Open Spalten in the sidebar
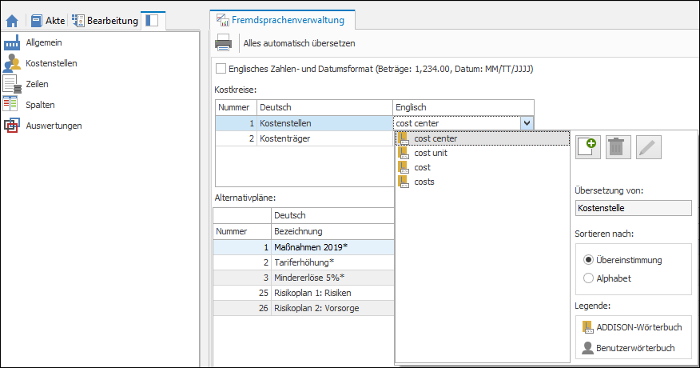This screenshot has width=700, height=368. point(40,105)
